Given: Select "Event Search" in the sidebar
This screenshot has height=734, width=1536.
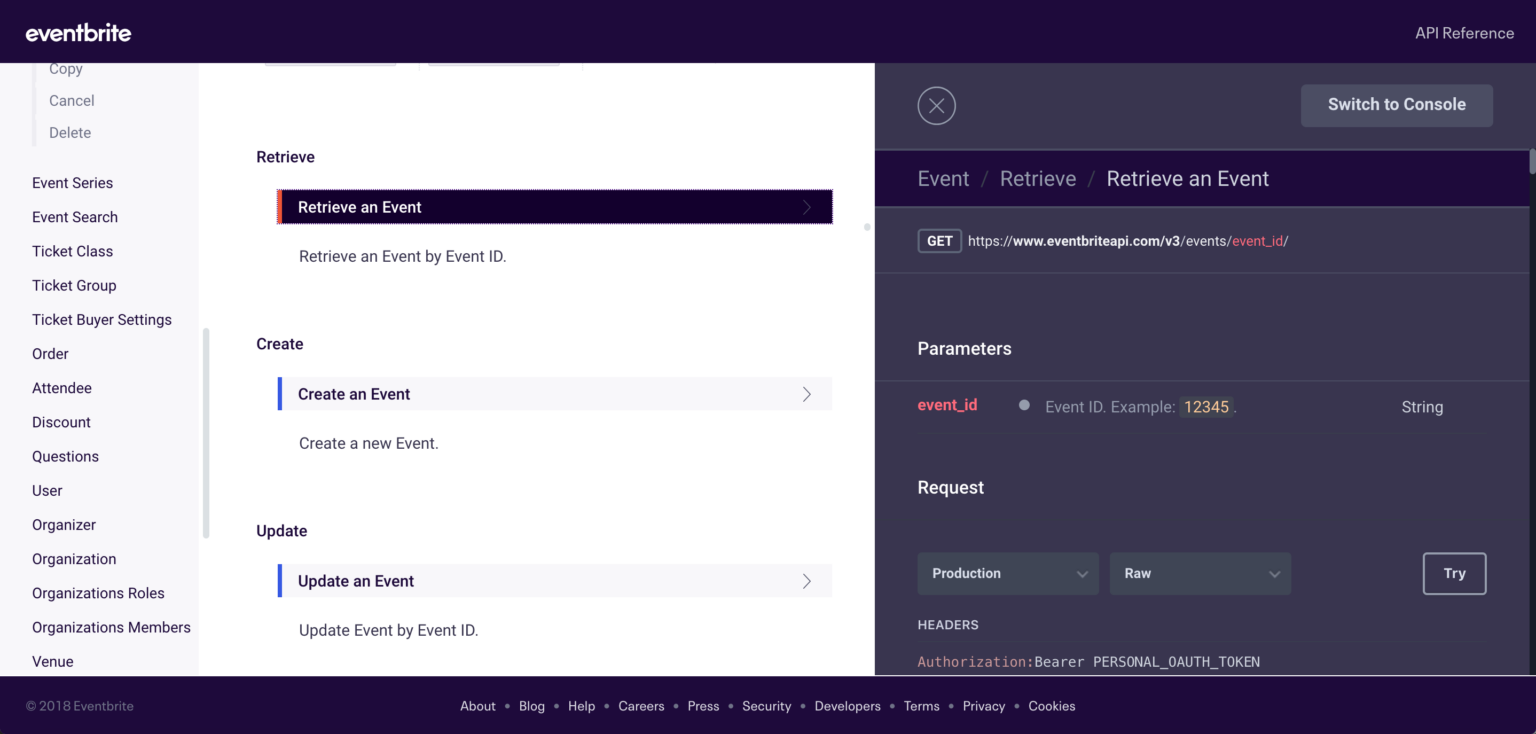Looking at the screenshot, I should coord(74,216).
